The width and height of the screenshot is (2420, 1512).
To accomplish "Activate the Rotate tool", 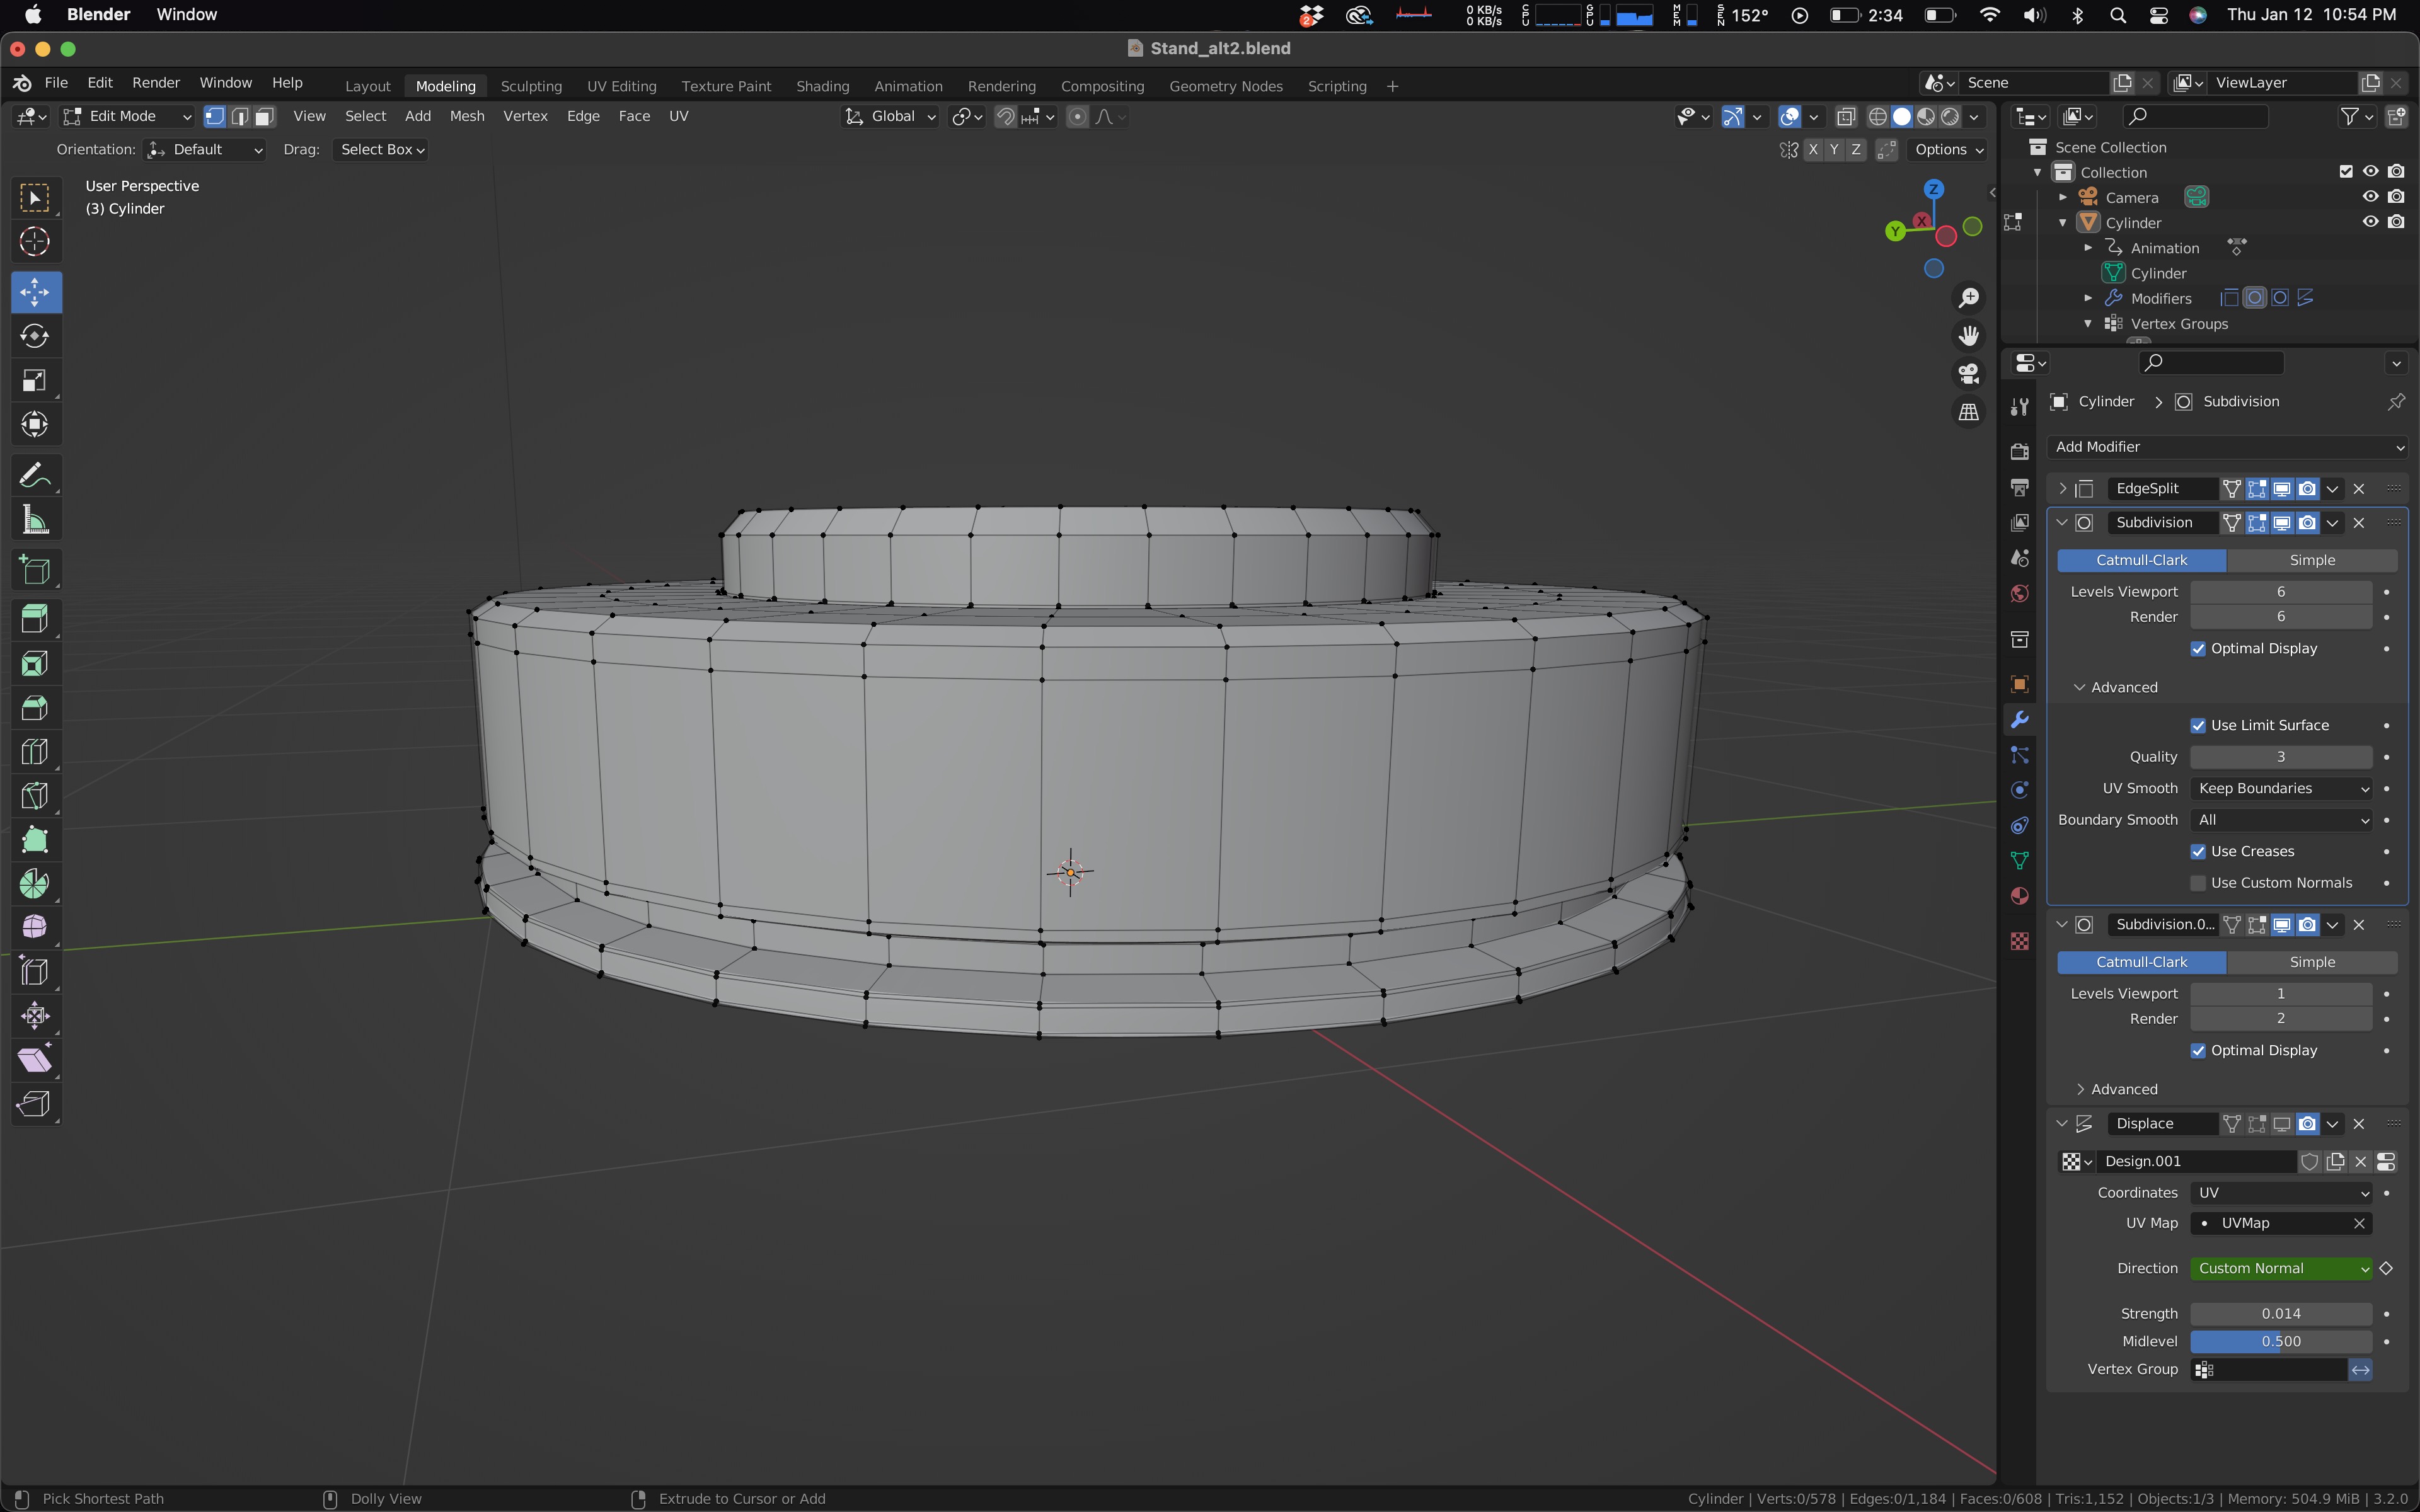I will click(35, 336).
